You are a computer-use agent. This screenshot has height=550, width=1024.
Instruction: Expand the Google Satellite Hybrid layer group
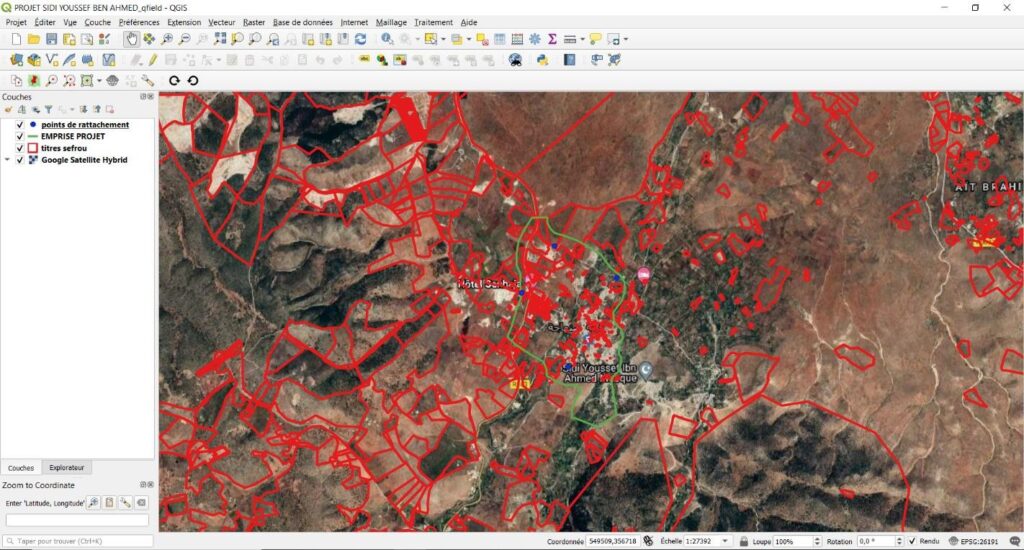pyautogui.click(x=8, y=160)
